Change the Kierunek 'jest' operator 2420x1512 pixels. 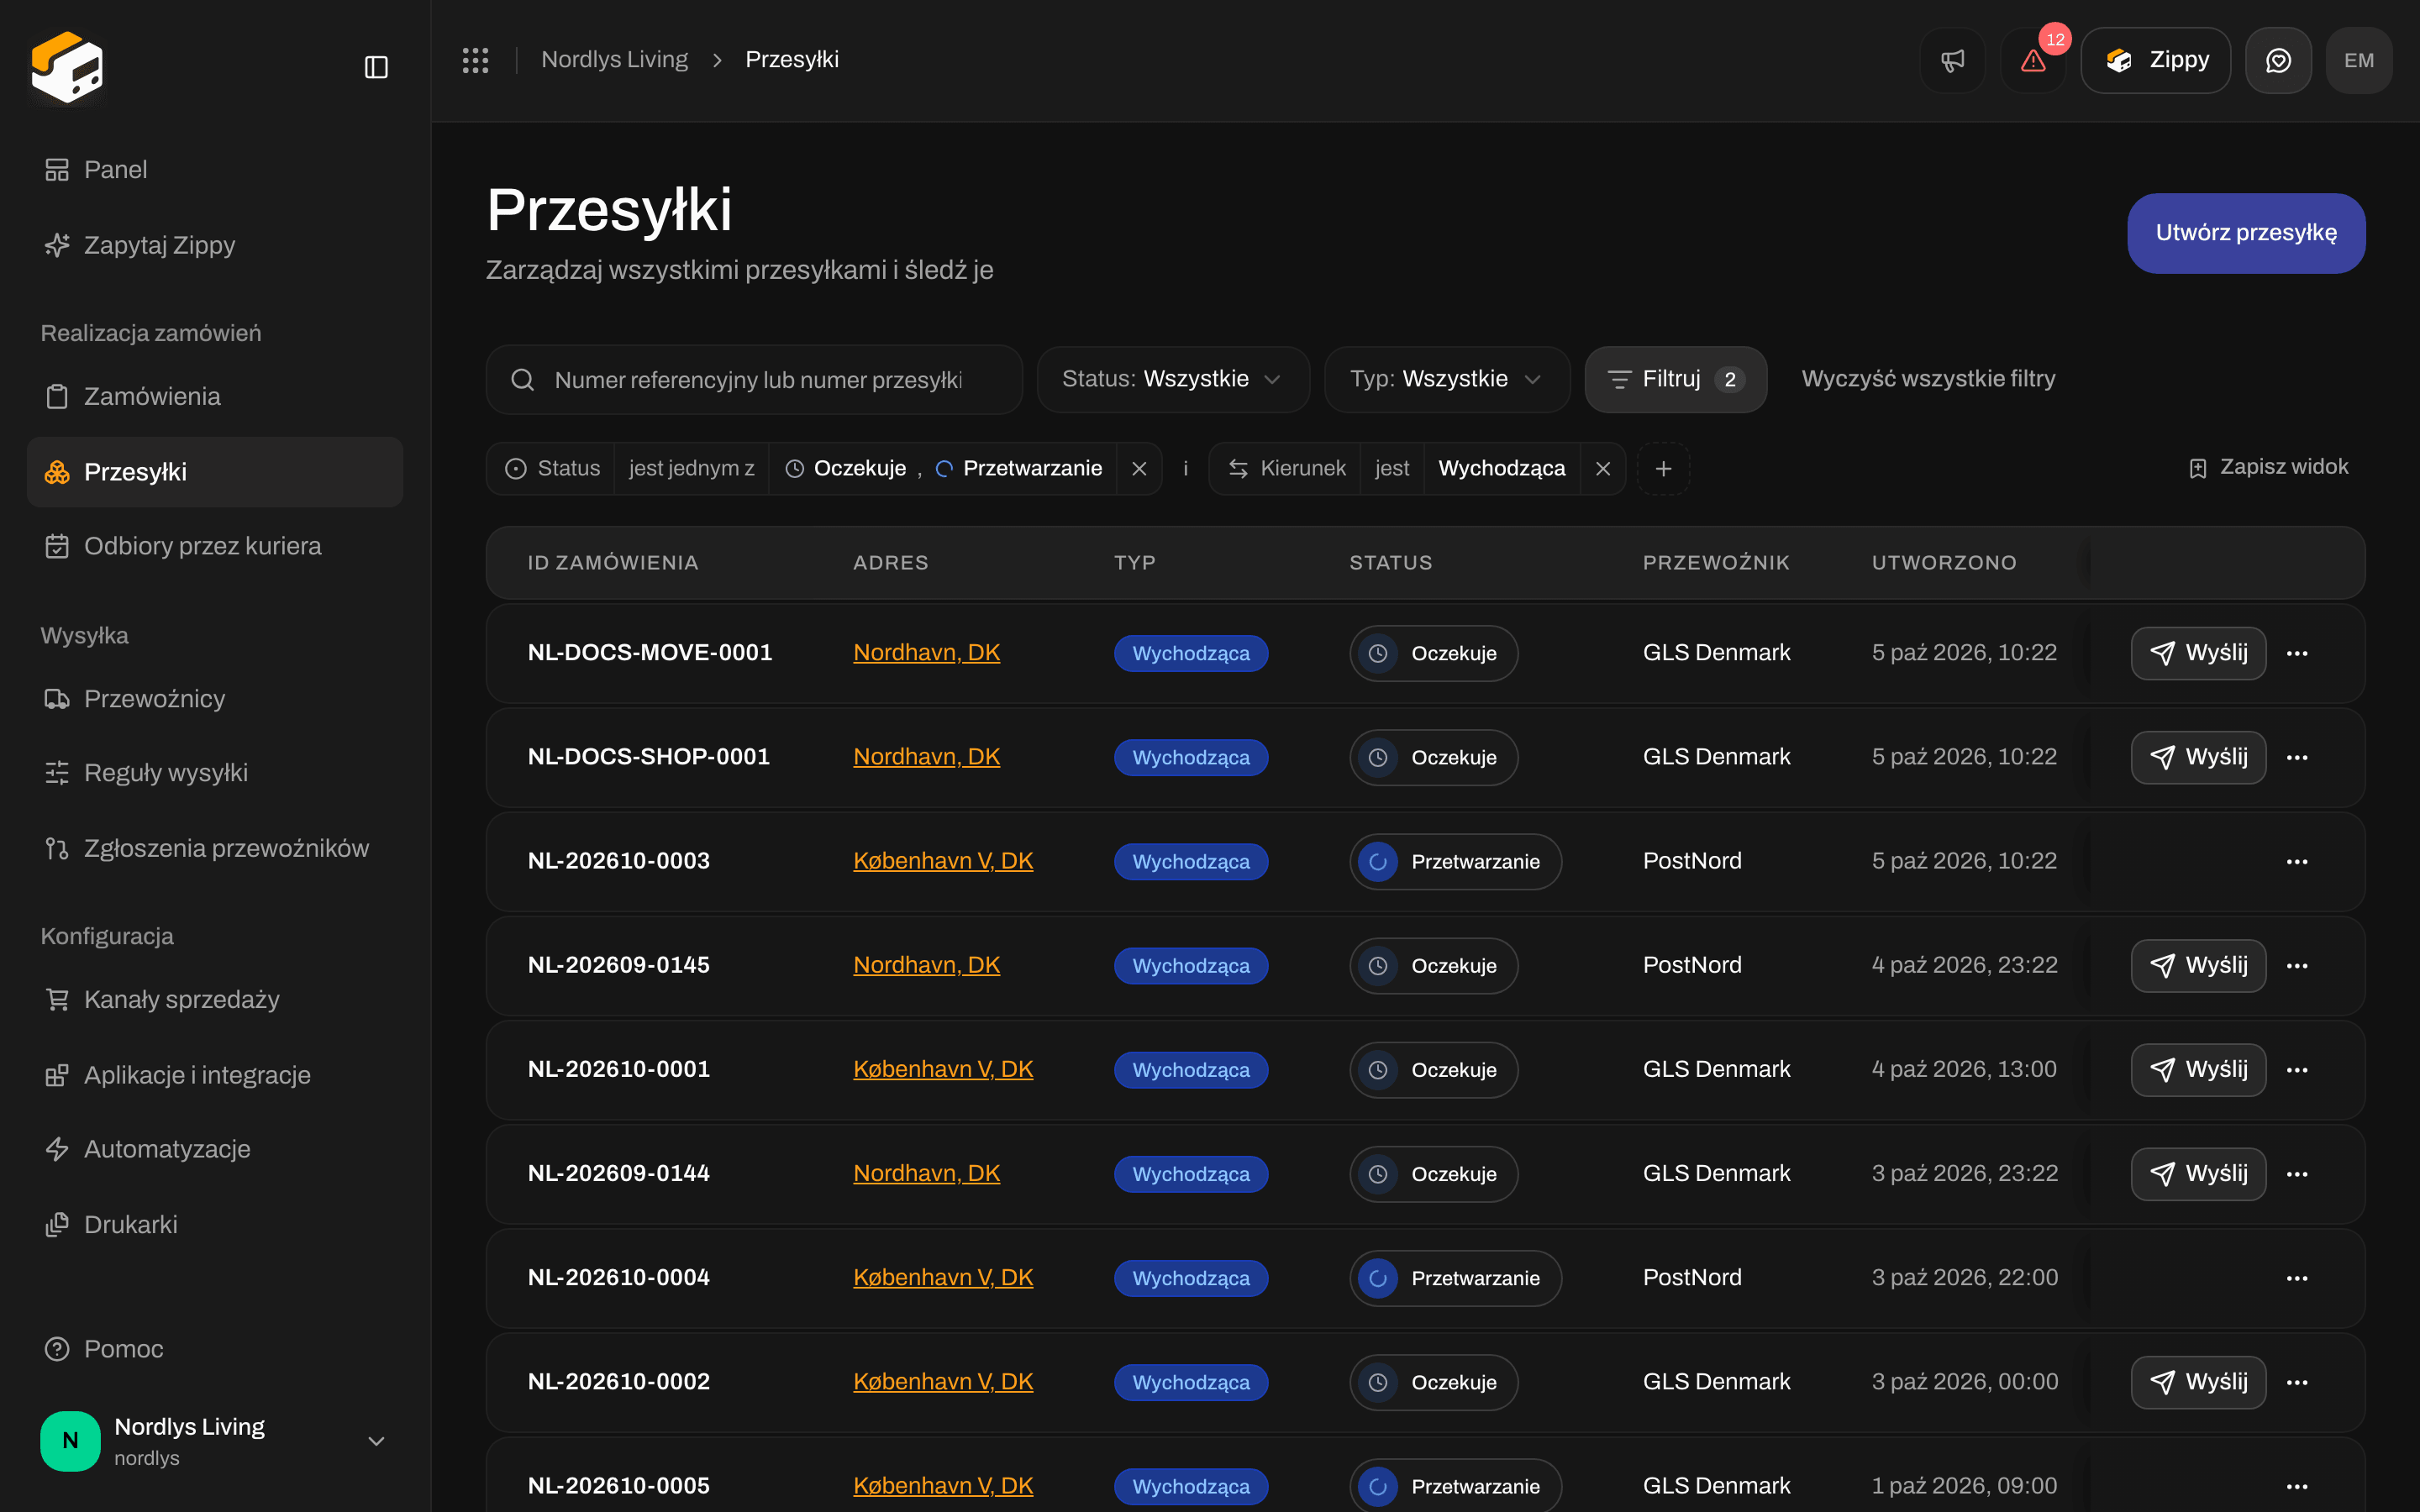[x=1392, y=468]
